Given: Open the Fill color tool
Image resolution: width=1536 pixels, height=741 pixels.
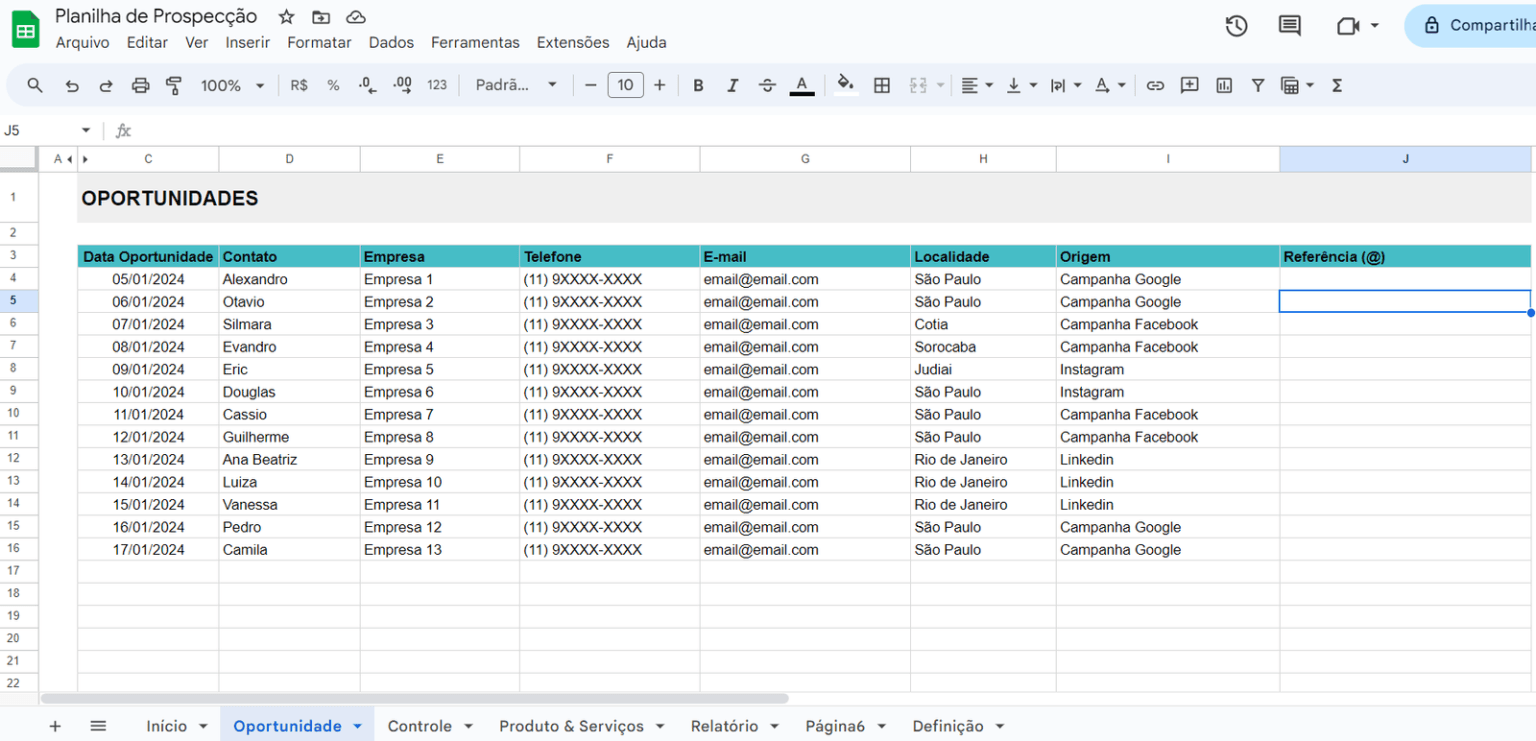Looking at the screenshot, I should (843, 85).
